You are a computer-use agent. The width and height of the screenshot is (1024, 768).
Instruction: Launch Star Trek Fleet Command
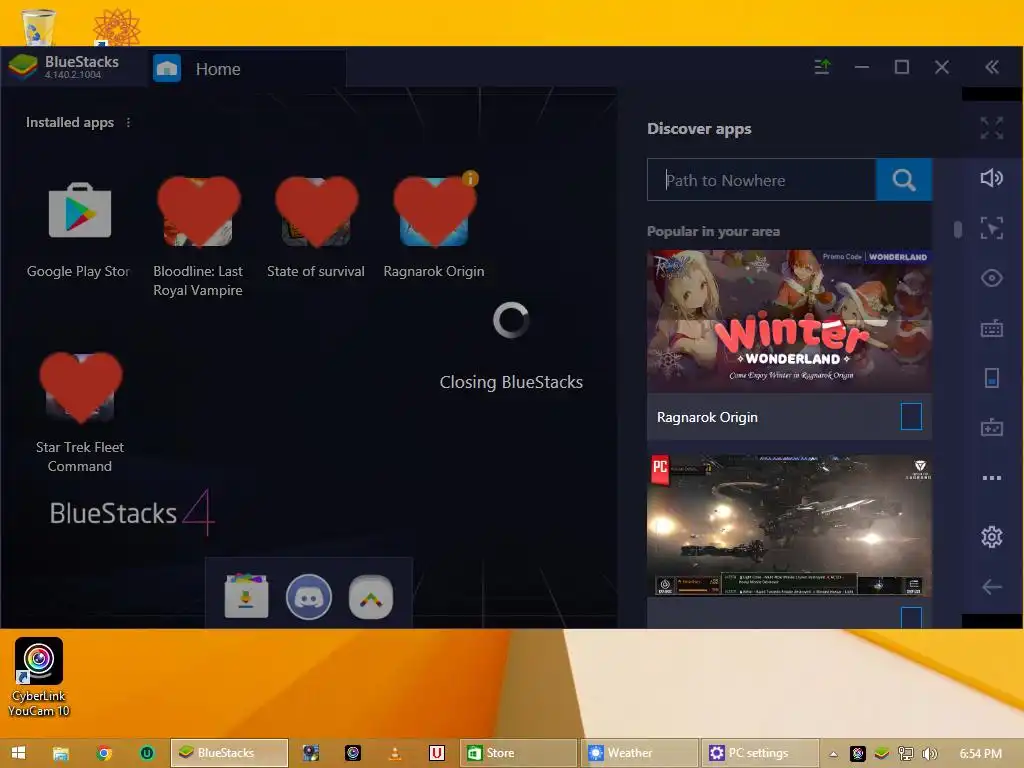coord(80,388)
